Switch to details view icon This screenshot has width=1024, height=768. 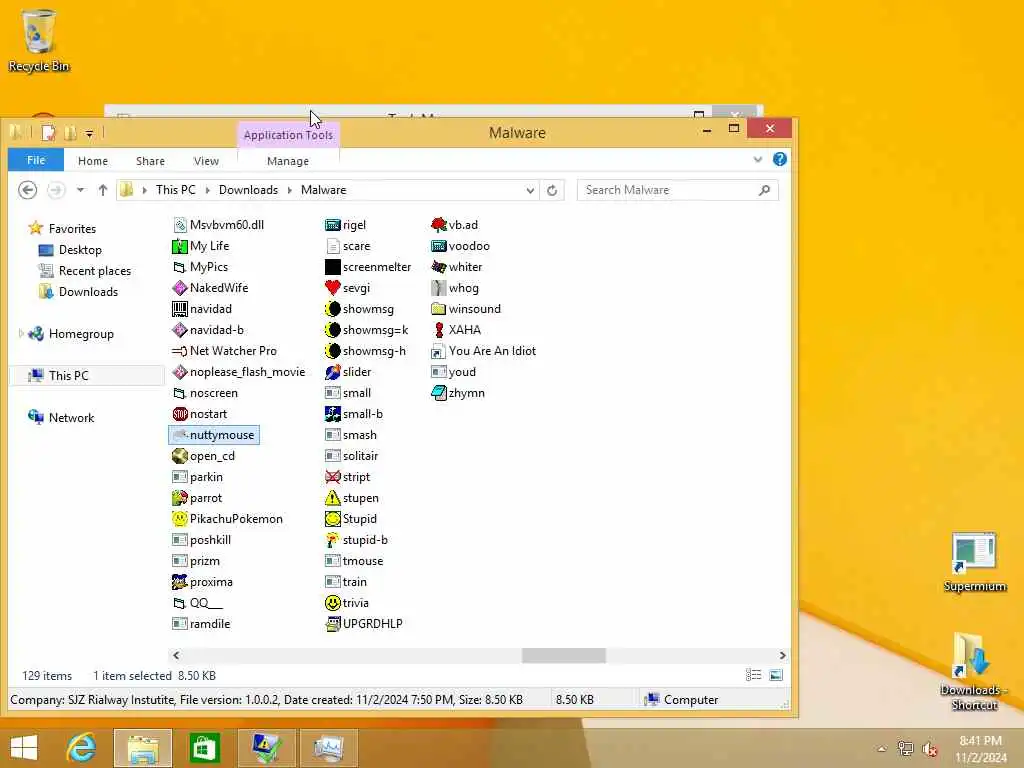pos(754,675)
